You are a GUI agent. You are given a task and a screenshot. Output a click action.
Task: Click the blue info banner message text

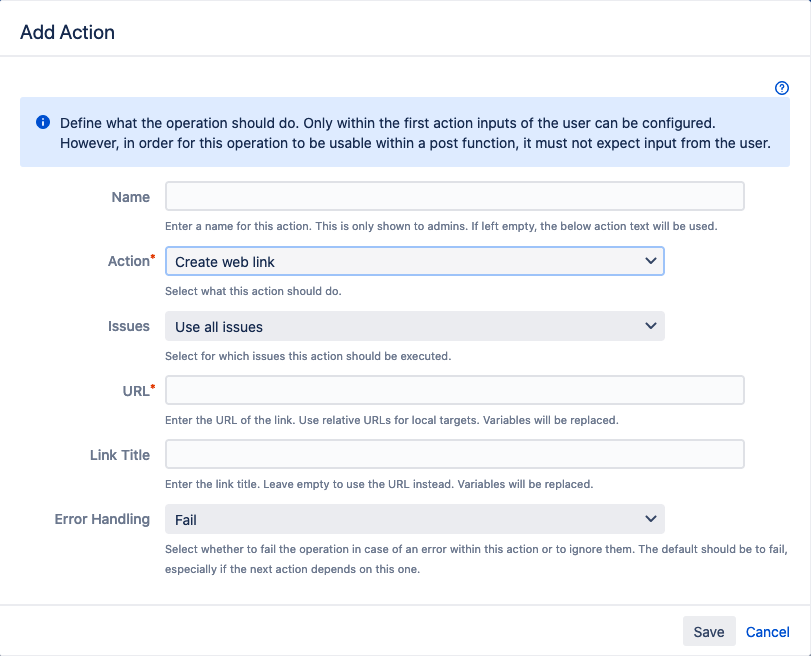pos(414,132)
